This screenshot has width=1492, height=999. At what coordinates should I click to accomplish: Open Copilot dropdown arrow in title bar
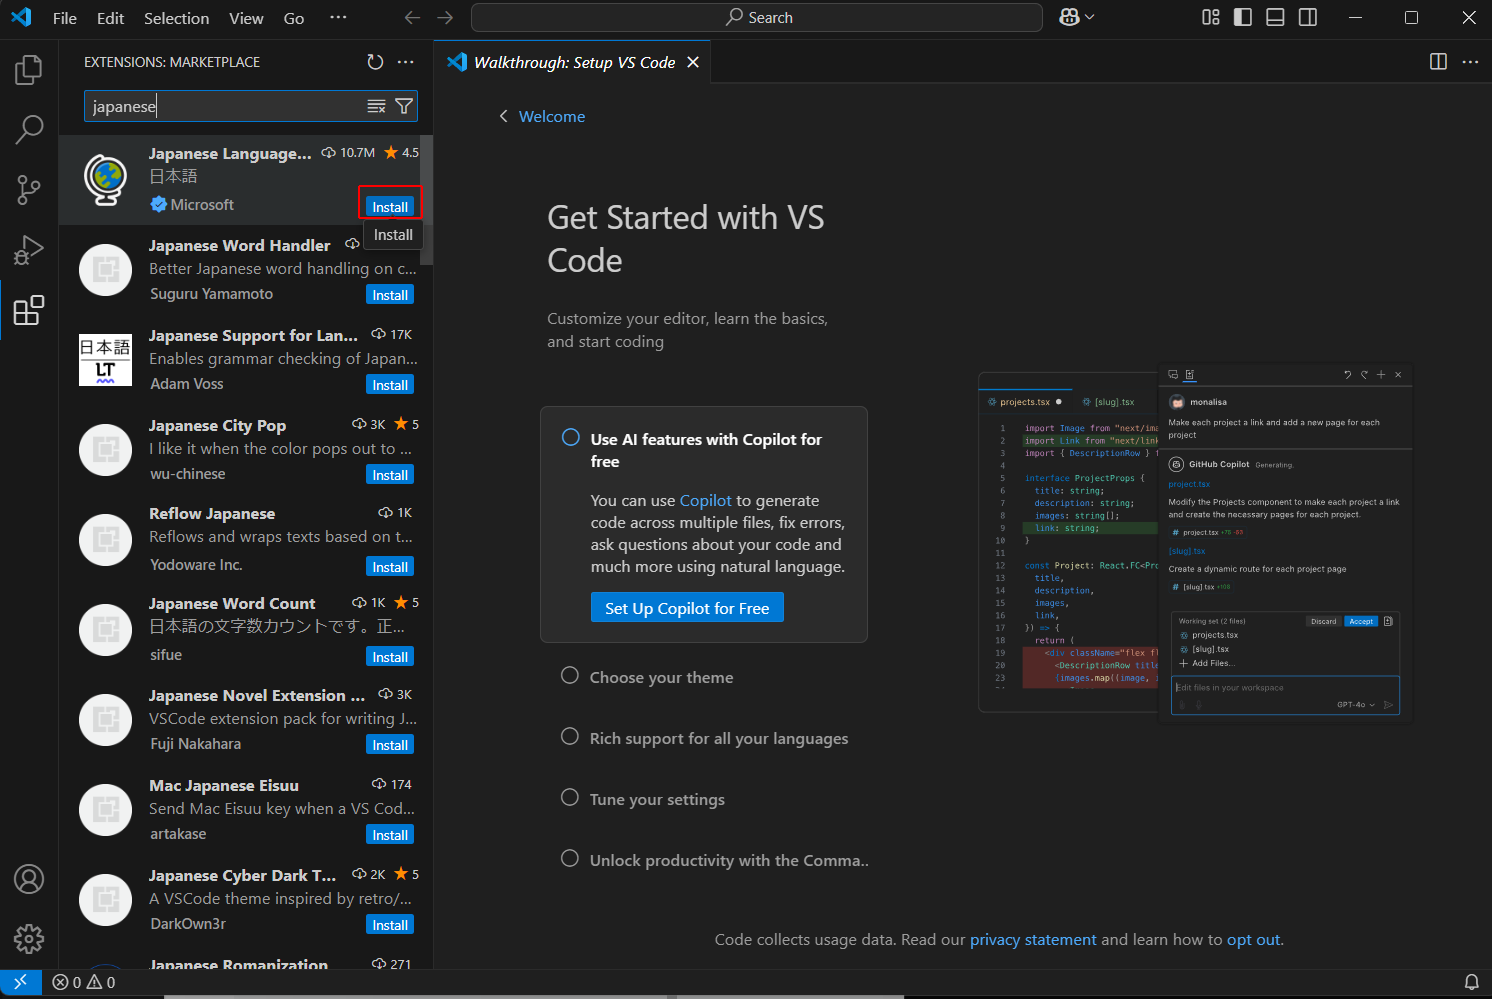click(x=1090, y=17)
